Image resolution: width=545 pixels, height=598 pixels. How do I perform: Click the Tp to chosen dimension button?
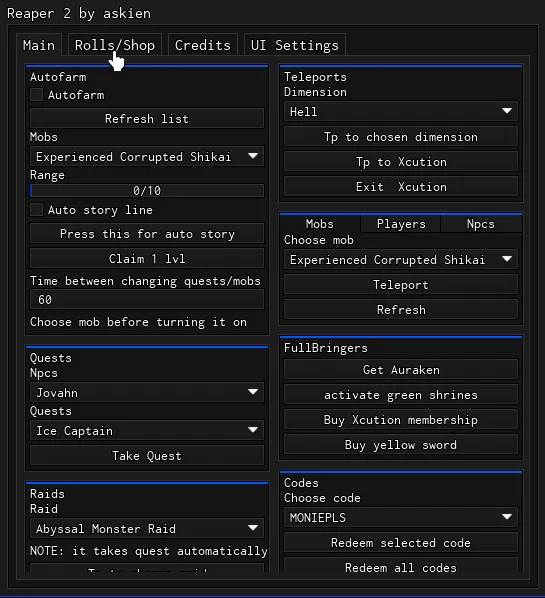[x=401, y=137]
